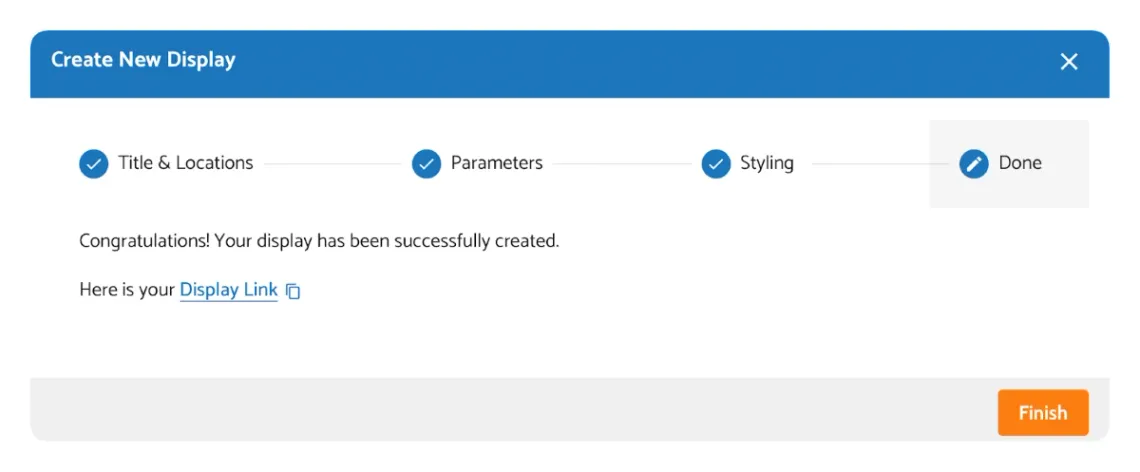1140x472 pixels.
Task: Click connector line between Parameters and Styling
Action: tap(621, 164)
